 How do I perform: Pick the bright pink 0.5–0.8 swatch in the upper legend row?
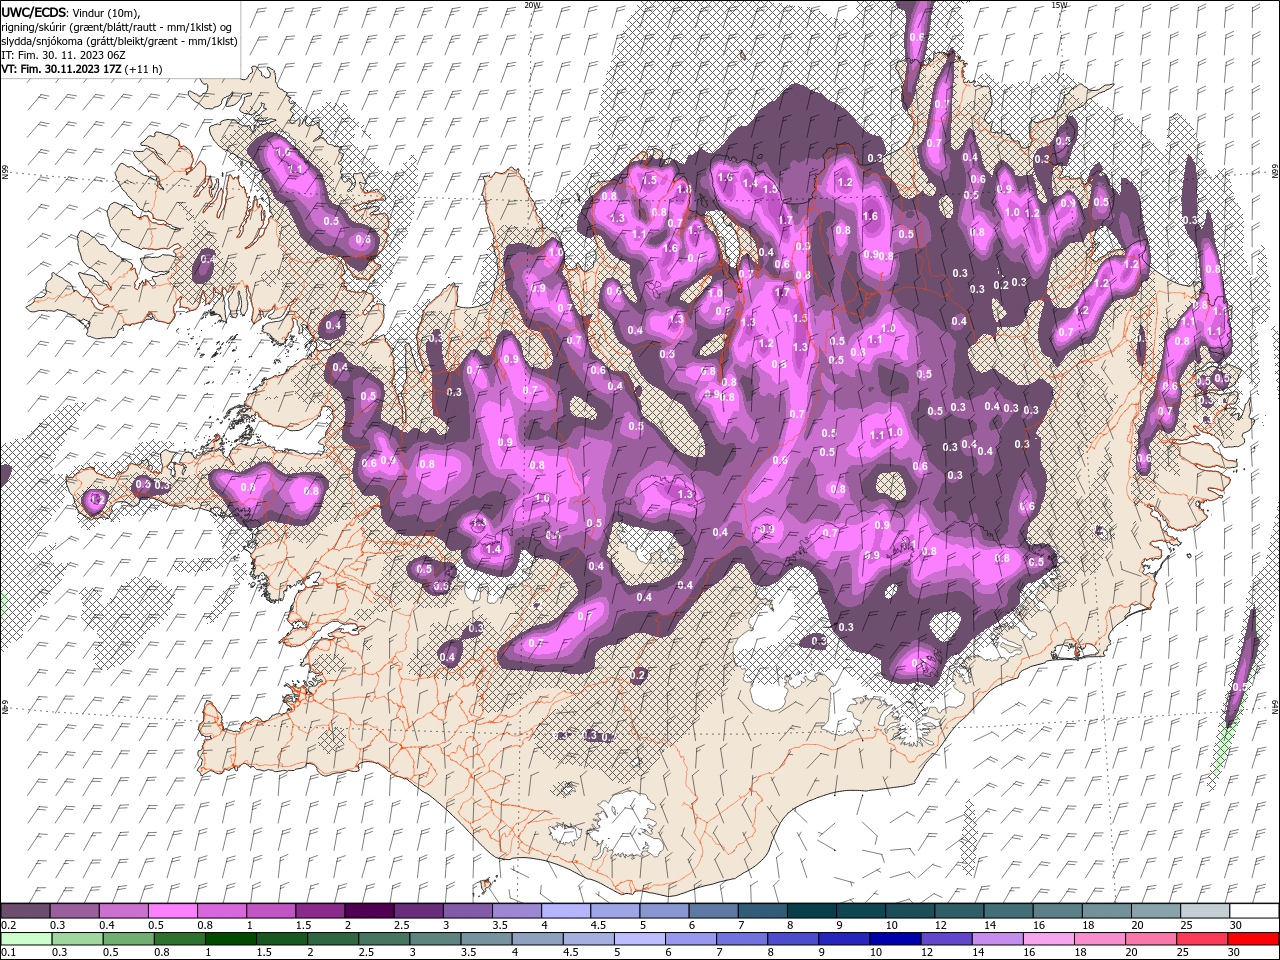click(x=173, y=911)
